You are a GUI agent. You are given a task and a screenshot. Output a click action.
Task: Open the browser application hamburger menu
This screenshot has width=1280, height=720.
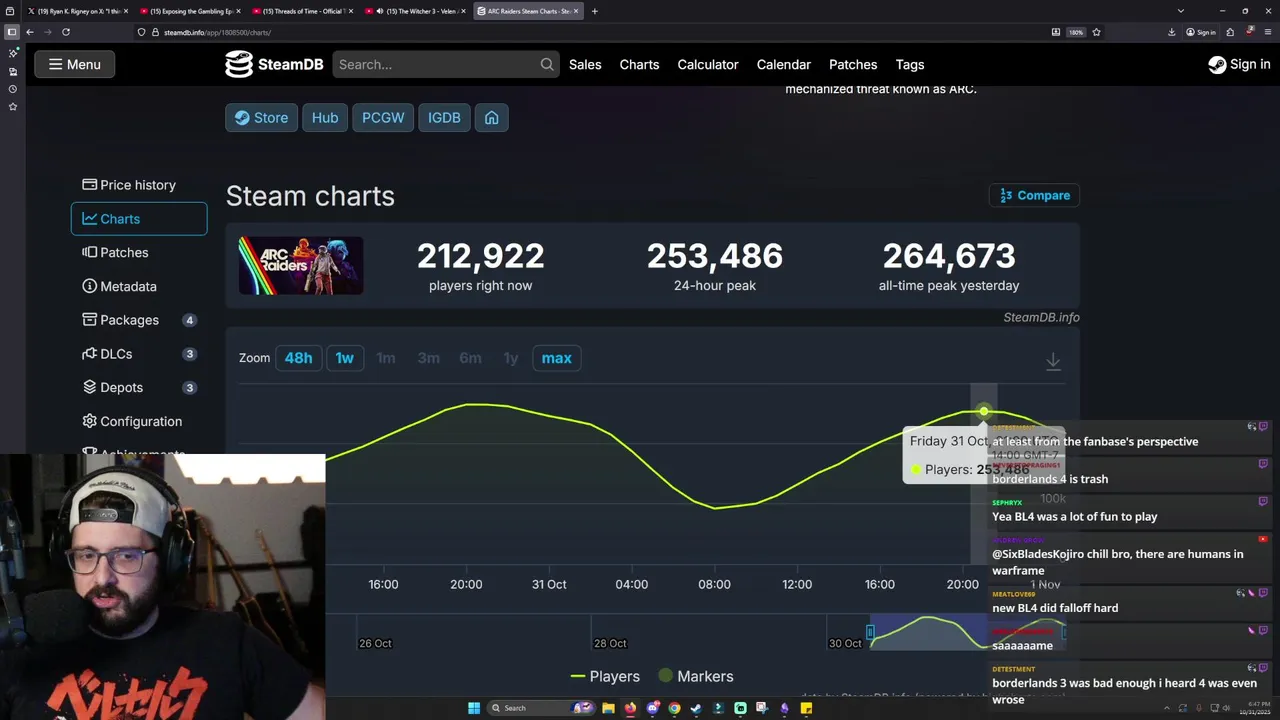click(1268, 32)
